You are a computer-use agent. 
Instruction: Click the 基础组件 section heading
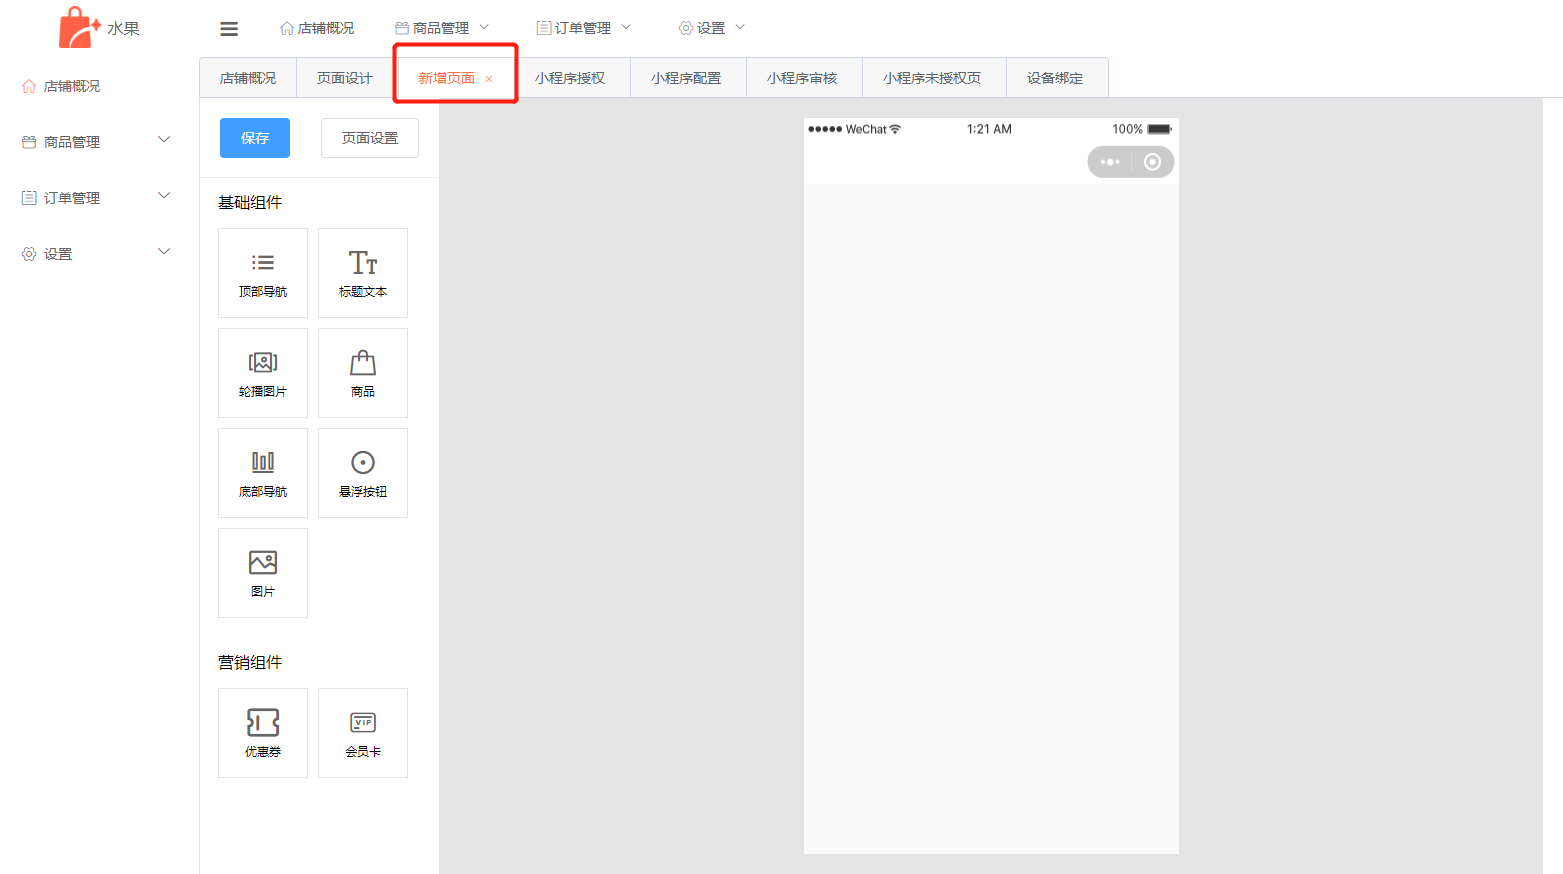pos(250,202)
